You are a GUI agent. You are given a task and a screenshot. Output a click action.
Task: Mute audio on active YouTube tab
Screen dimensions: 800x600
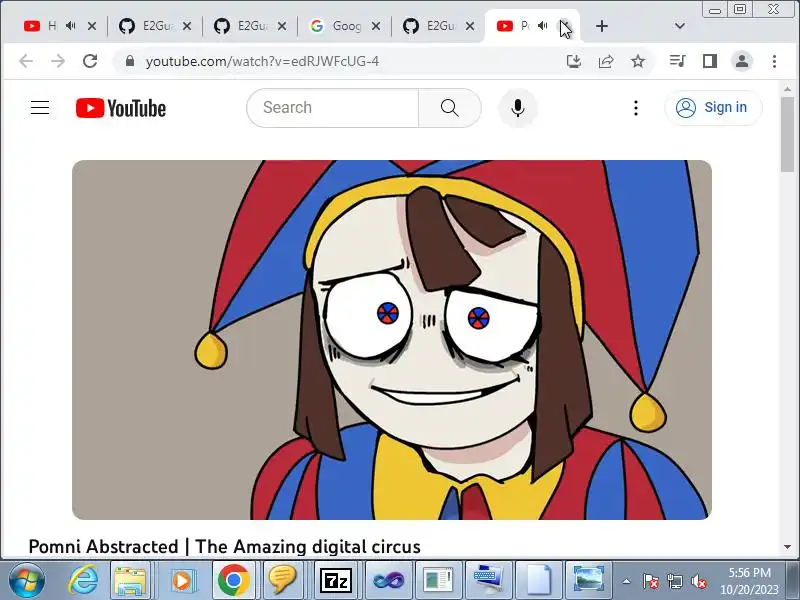[x=543, y=26]
